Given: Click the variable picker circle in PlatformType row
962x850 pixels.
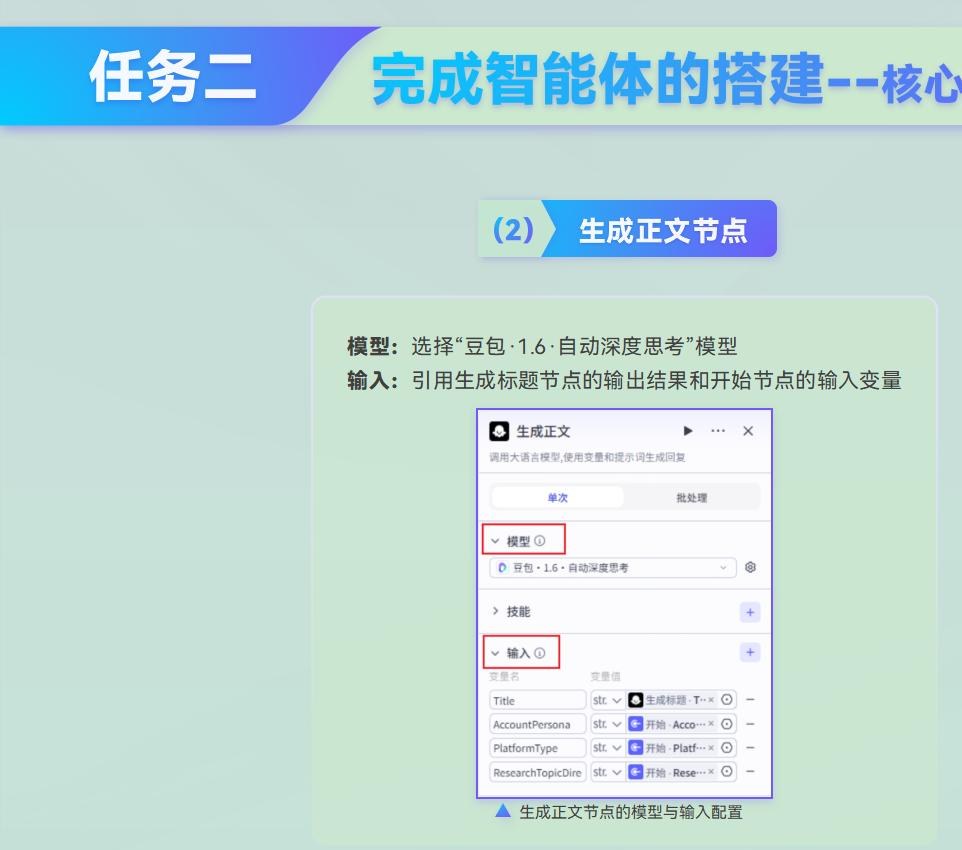Looking at the screenshot, I should click(727, 748).
